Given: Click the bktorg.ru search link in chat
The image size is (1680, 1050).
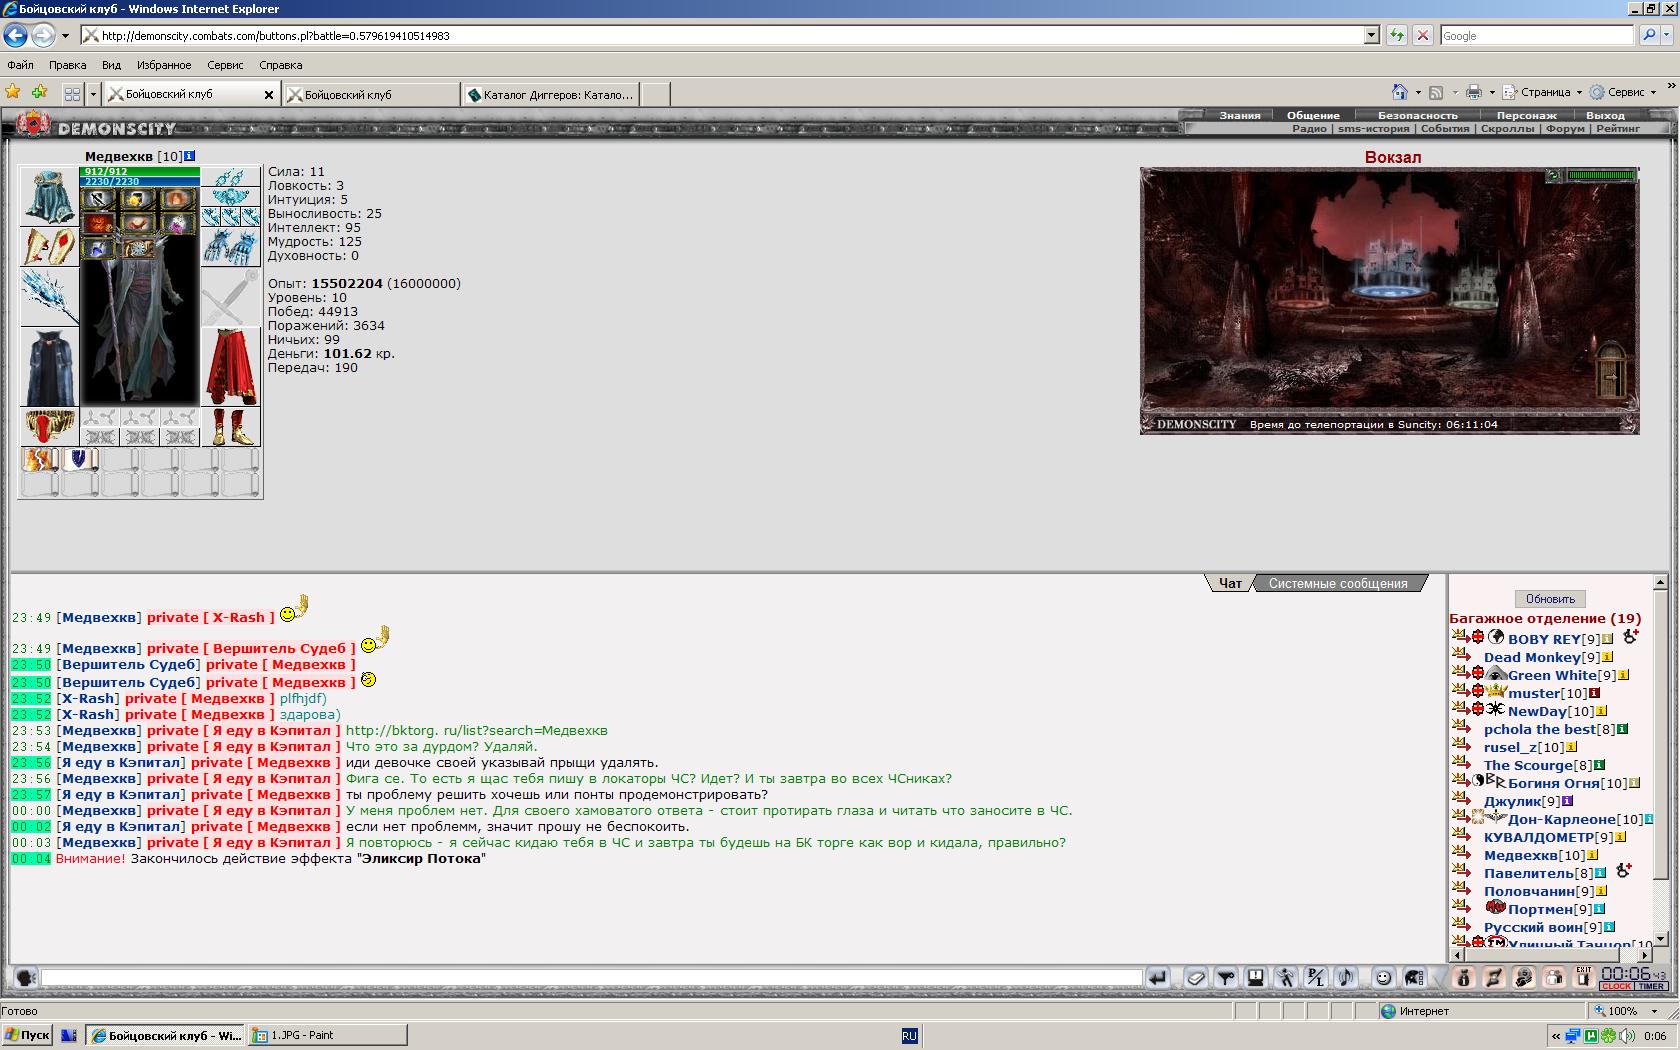Looking at the screenshot, I should (x=476, y=731).
